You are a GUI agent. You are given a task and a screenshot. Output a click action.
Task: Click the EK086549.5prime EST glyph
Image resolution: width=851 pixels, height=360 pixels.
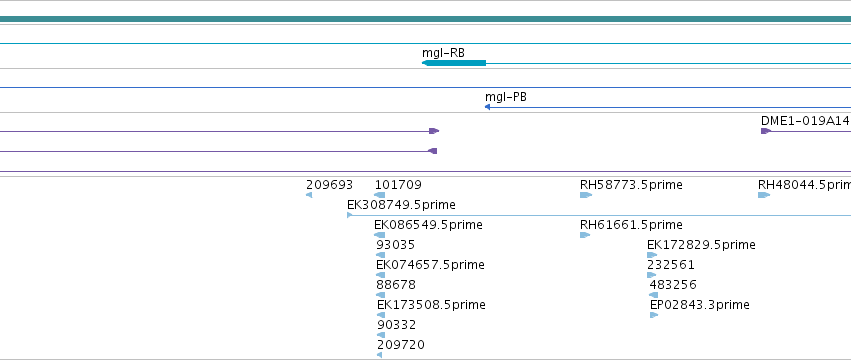pyautogui.click(x=379, y=235)
